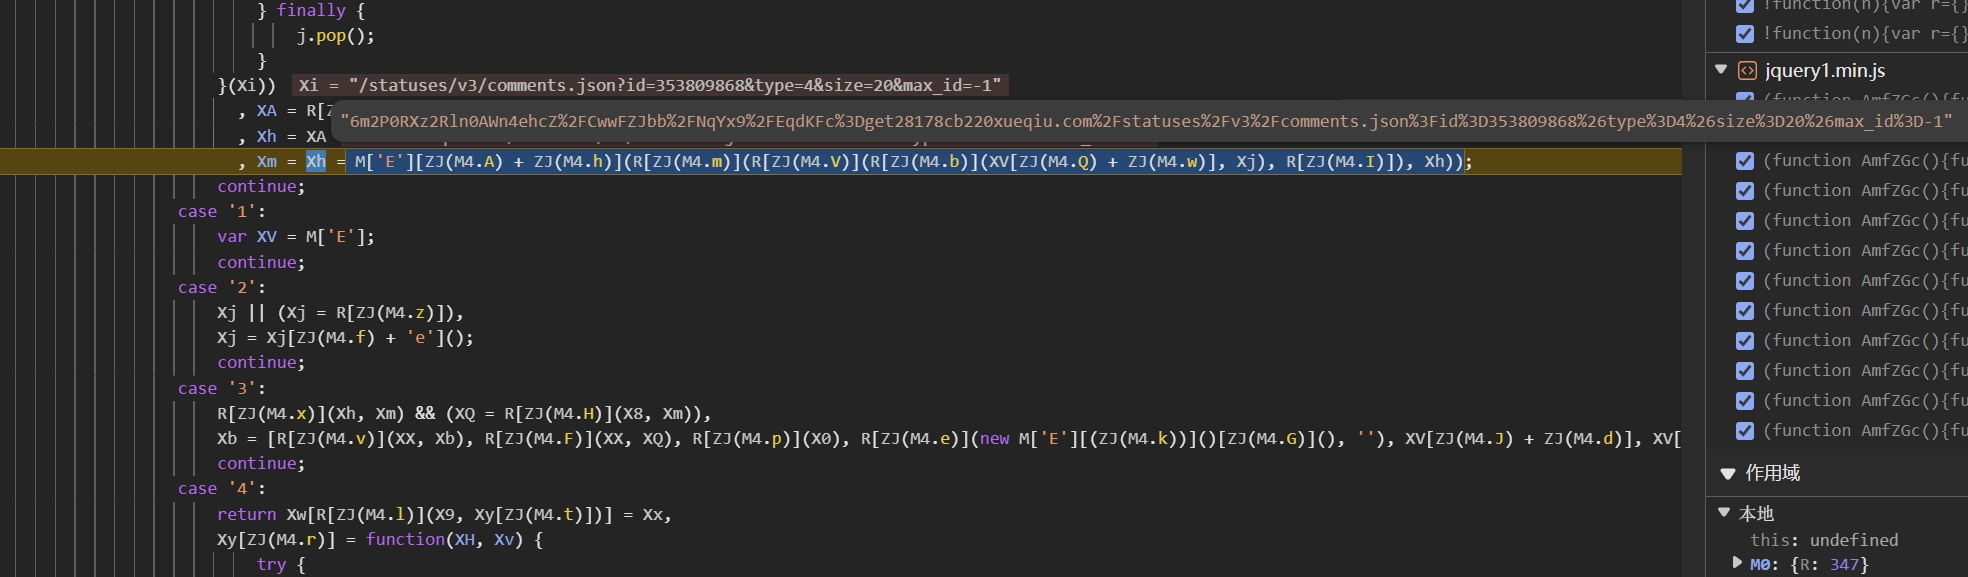Toggle first AmfZGc breakpoint checkbox below the tooltip
The width and height of the screenshot is (1968, 577).
[1745, 161]
